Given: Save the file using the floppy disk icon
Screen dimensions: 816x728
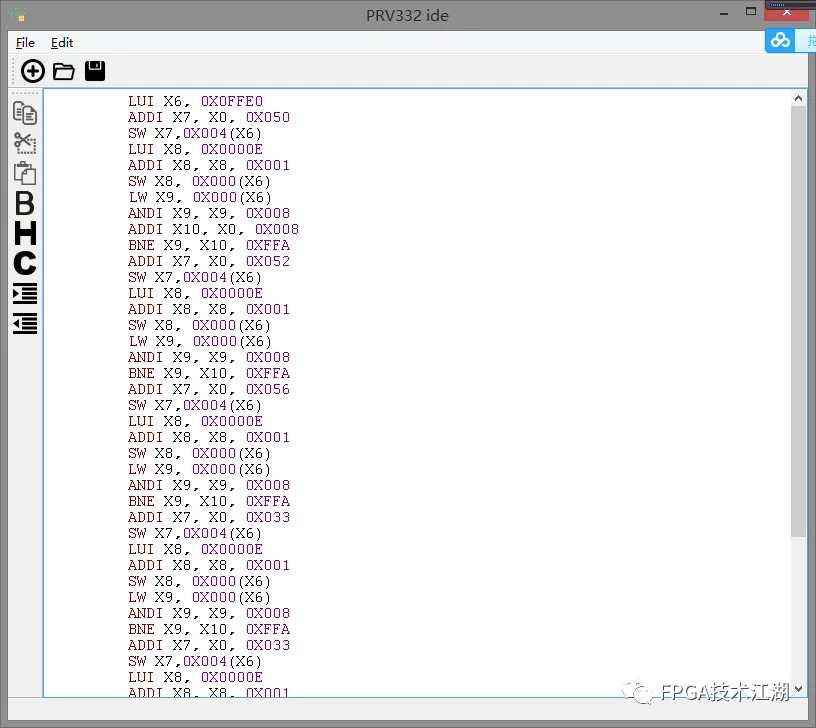Looking at the screenshot, I should [x=95, y=71].
